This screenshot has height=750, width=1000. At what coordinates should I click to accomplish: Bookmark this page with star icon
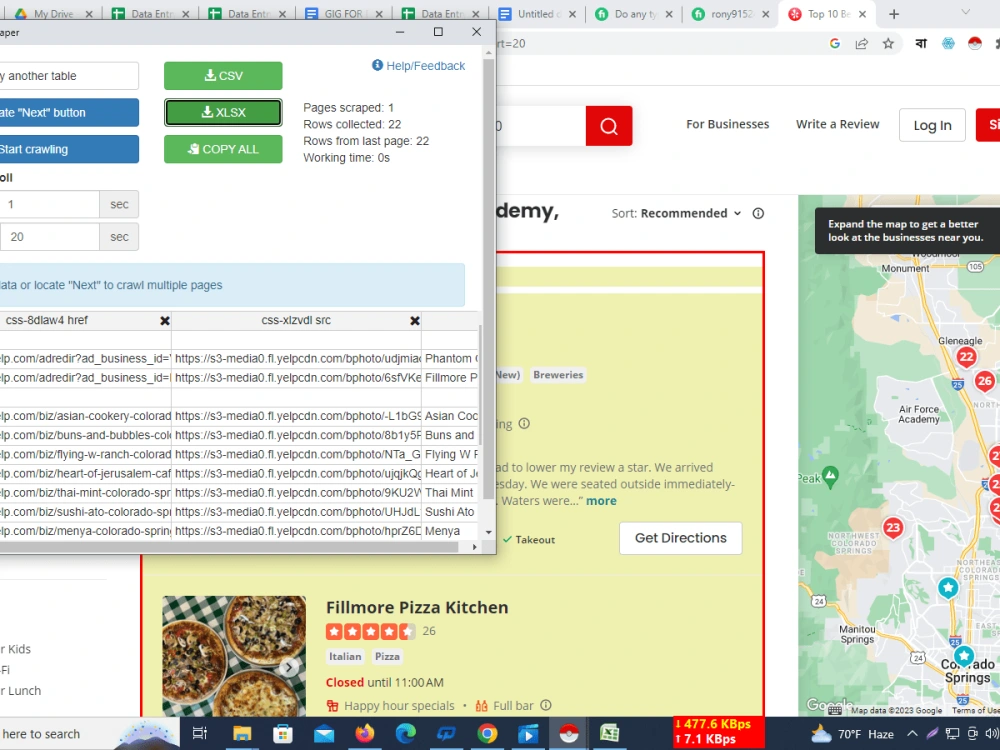coord(888,43)
